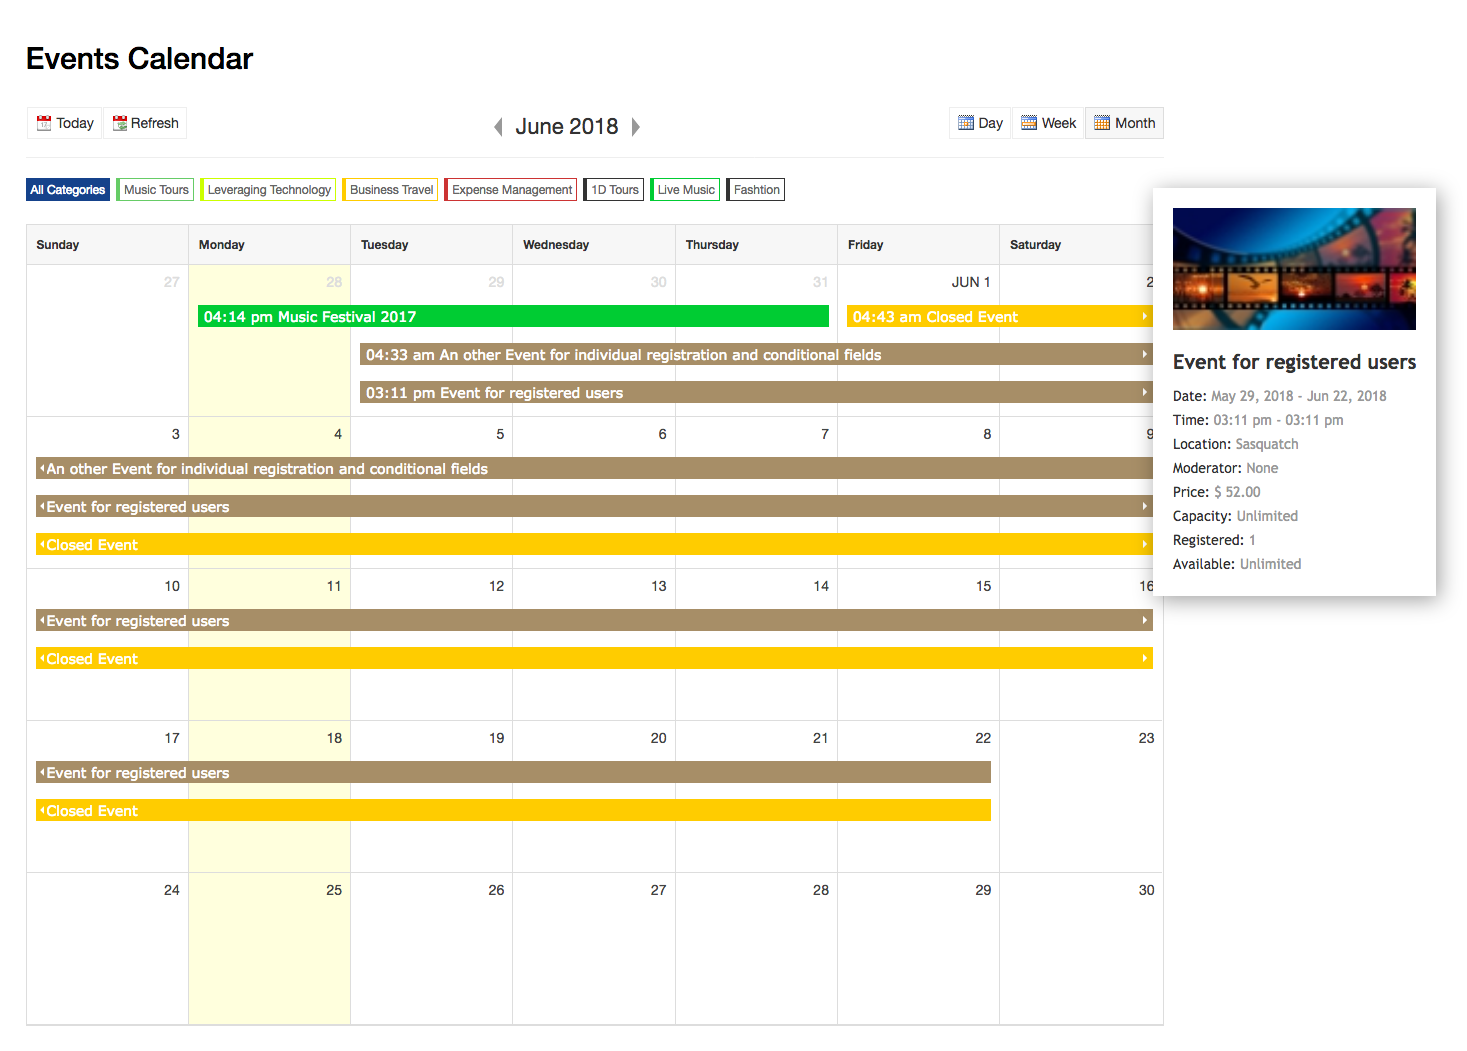Filter by Expense Management category
Screen dimensions: 1467x1051
[x=511, y=190]
